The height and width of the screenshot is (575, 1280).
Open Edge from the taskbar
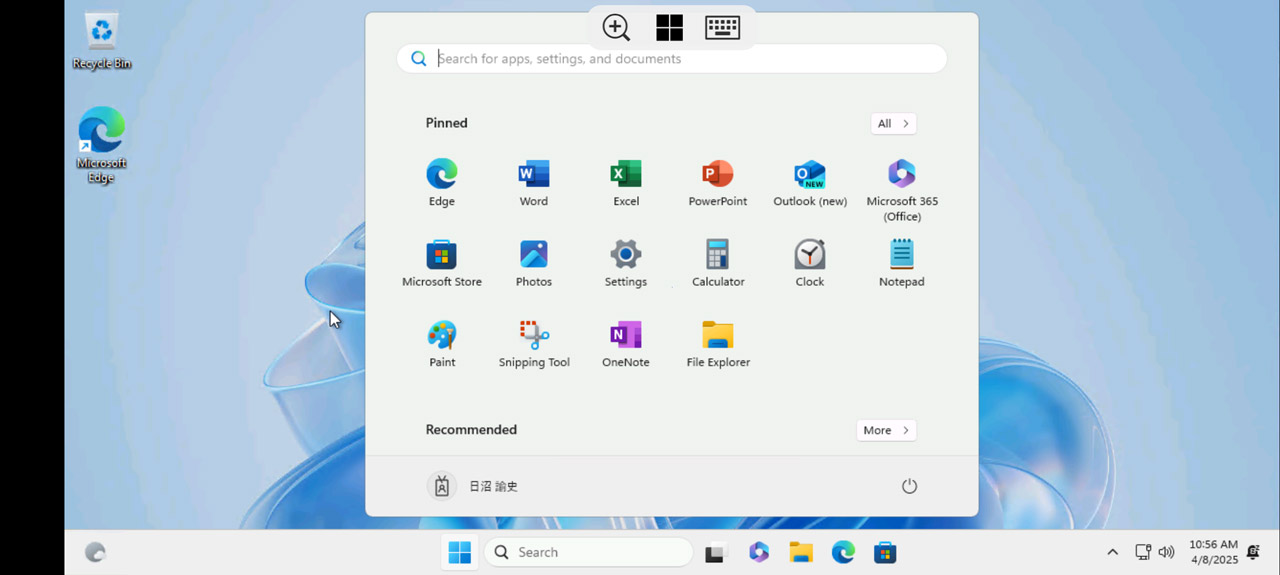(843, 552)
